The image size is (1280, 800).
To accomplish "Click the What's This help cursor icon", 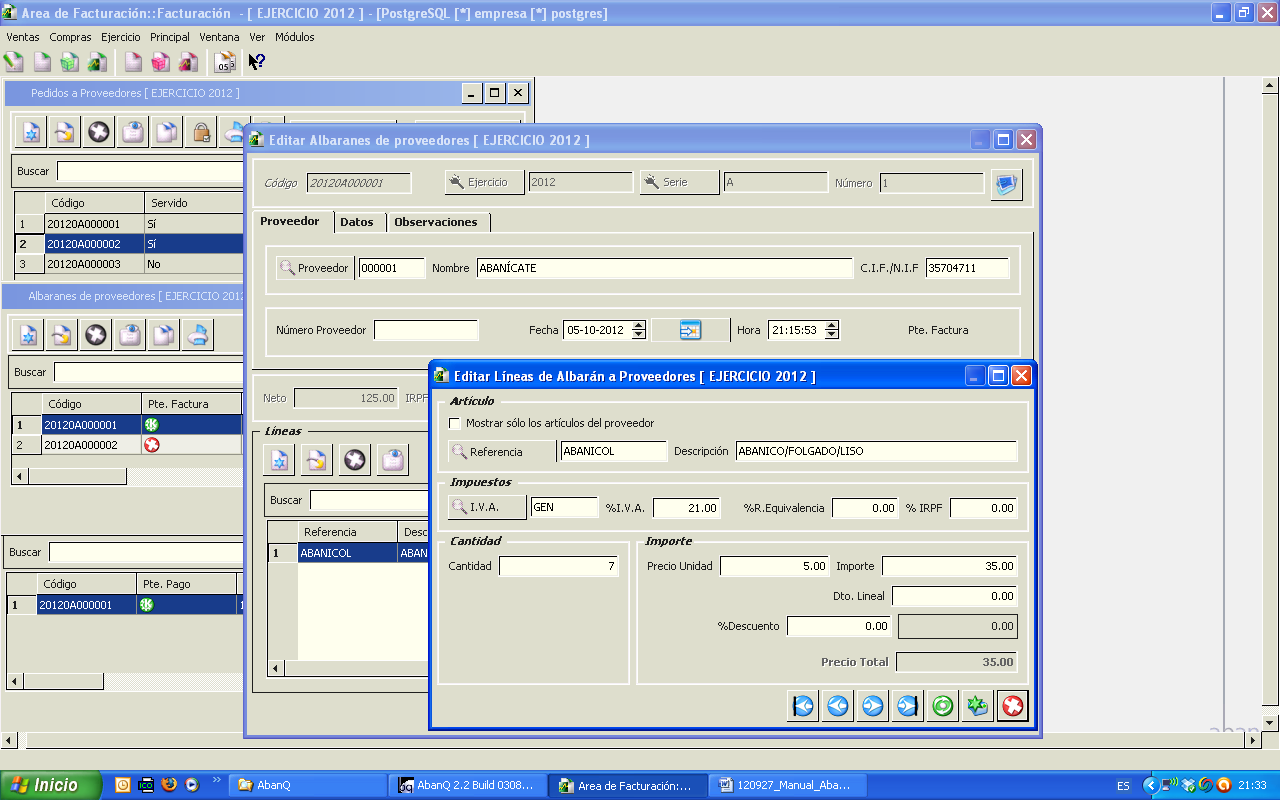I will pyautogui.click(x=257, y=62).
